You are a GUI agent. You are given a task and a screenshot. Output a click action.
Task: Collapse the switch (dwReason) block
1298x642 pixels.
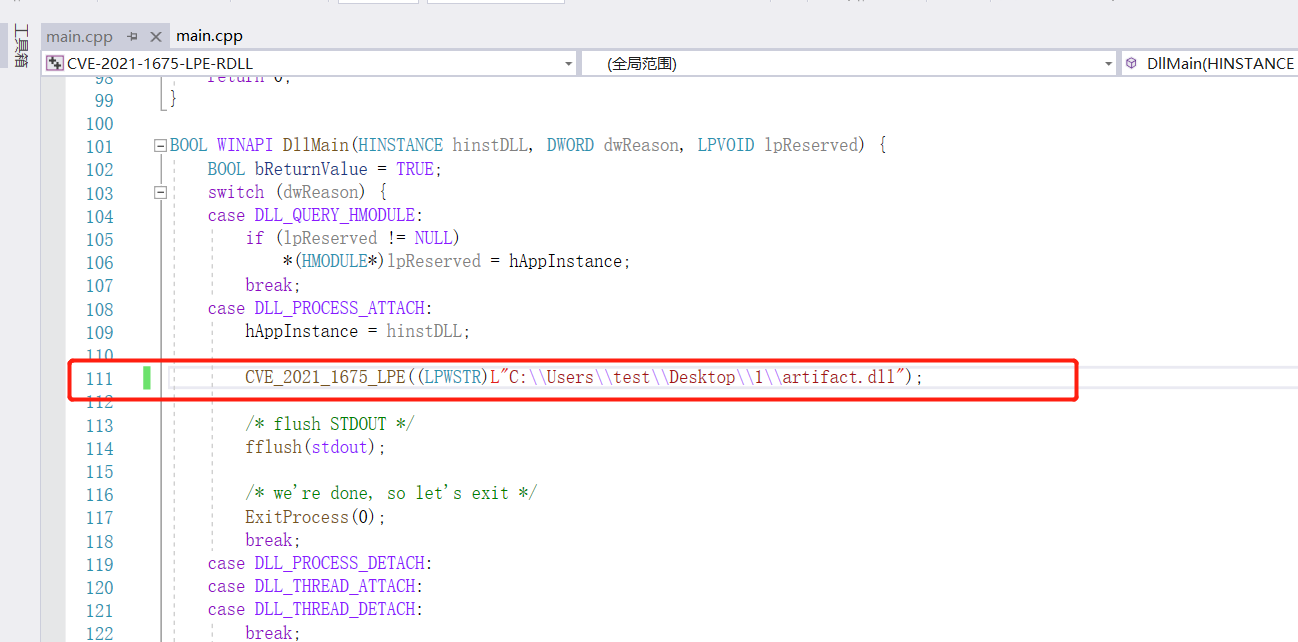tap(160, 192)
